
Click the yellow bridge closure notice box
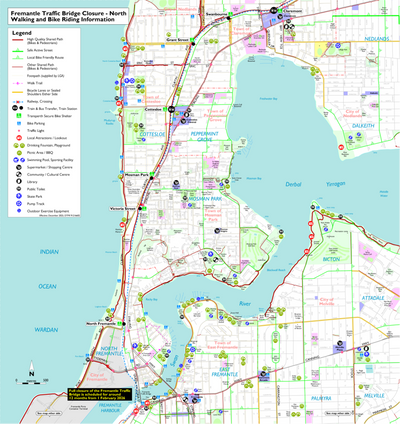(99, 394)
